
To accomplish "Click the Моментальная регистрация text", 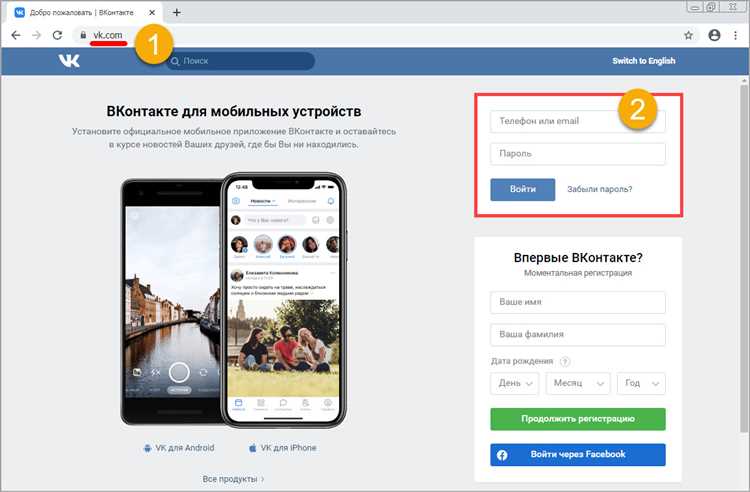I will 578,273.
